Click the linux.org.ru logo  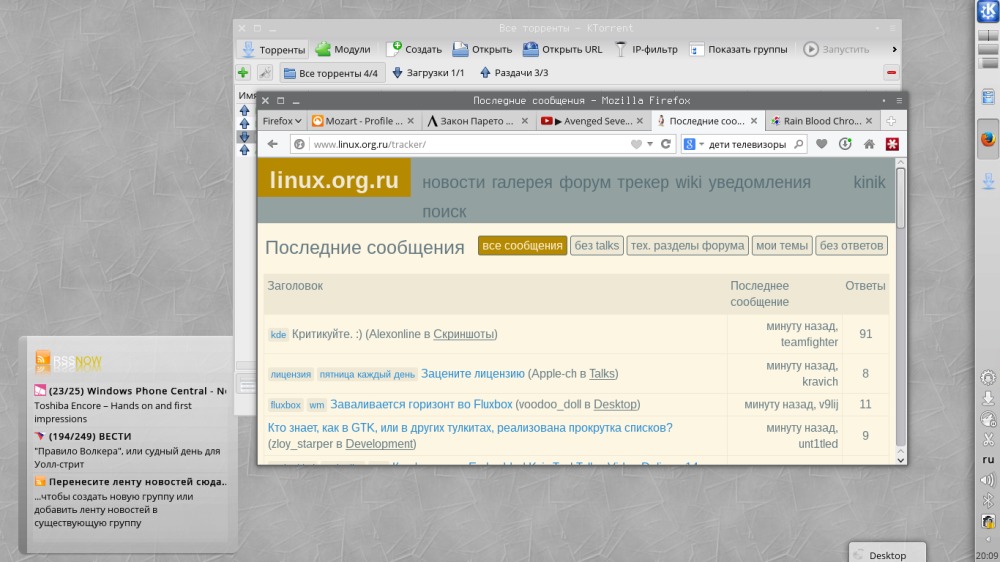pyautogui.click(x=334, y=179)
